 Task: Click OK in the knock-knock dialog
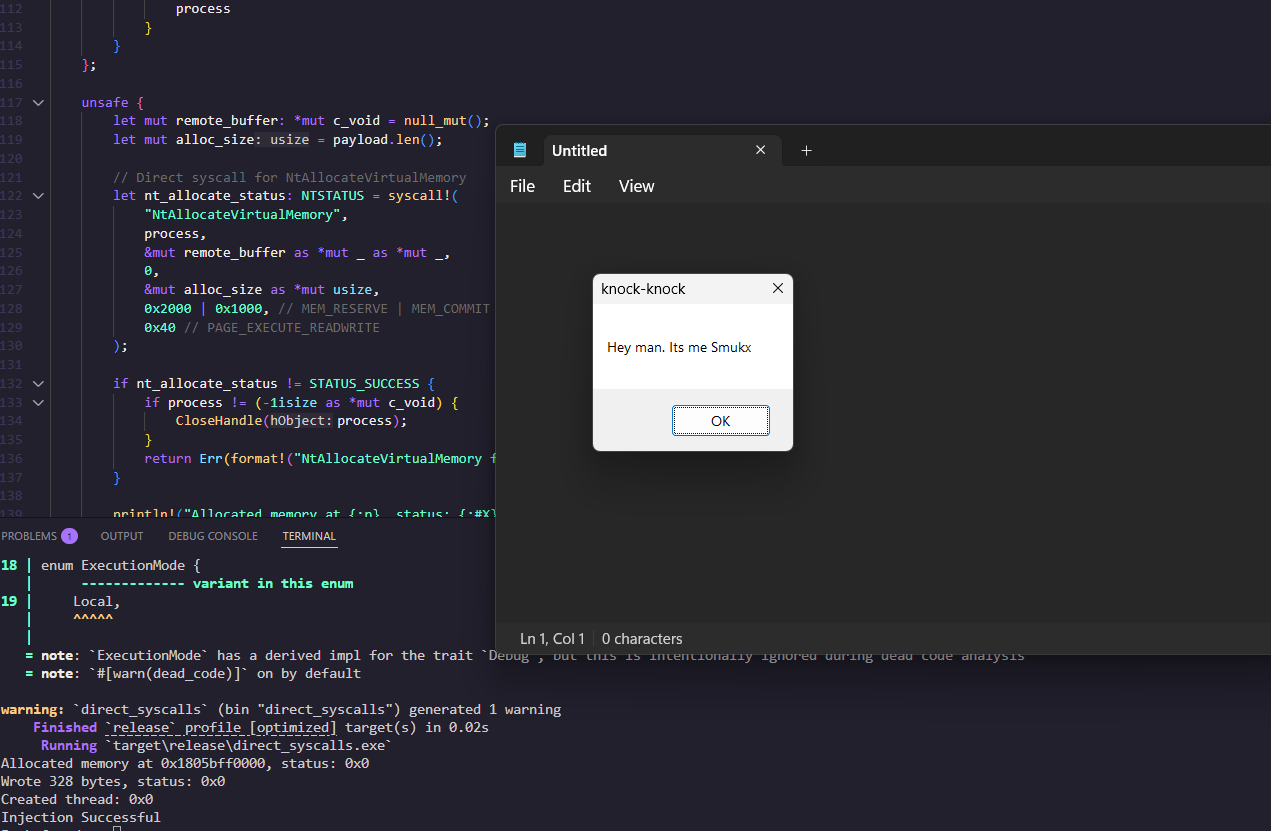[x=720, y=420]
